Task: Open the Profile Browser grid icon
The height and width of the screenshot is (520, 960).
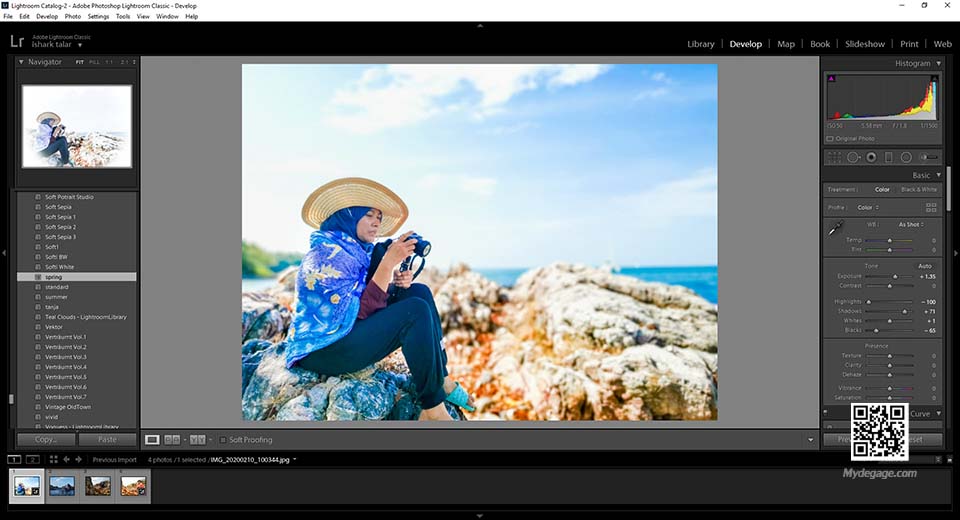Action: pyautogui.click(x=931, y=208)
